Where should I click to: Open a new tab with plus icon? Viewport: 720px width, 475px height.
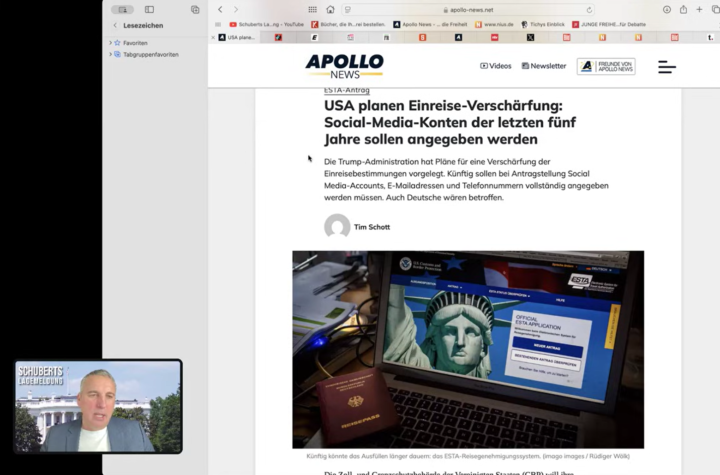point(700,9)
